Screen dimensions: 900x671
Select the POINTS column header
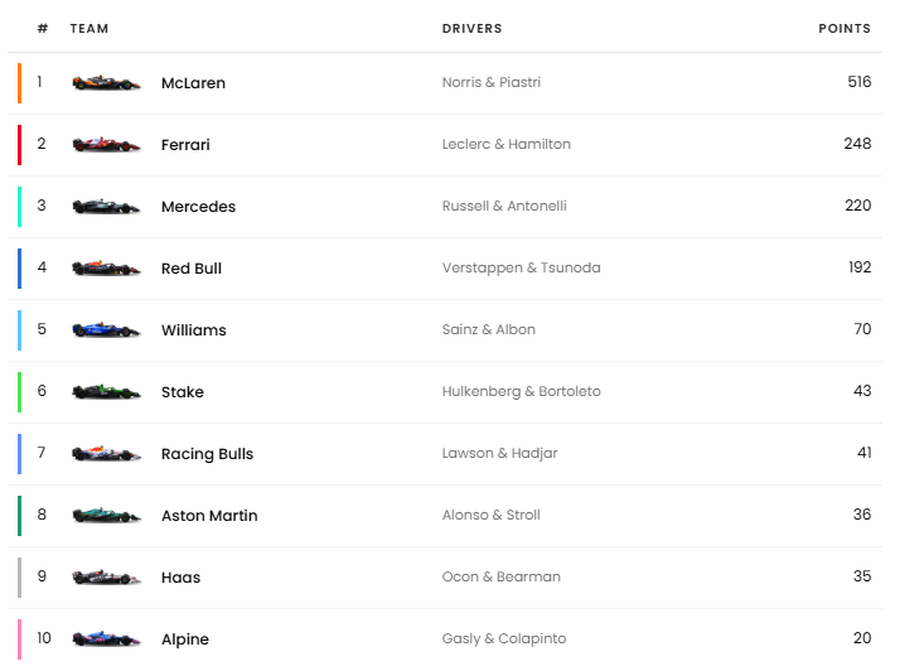844,29
